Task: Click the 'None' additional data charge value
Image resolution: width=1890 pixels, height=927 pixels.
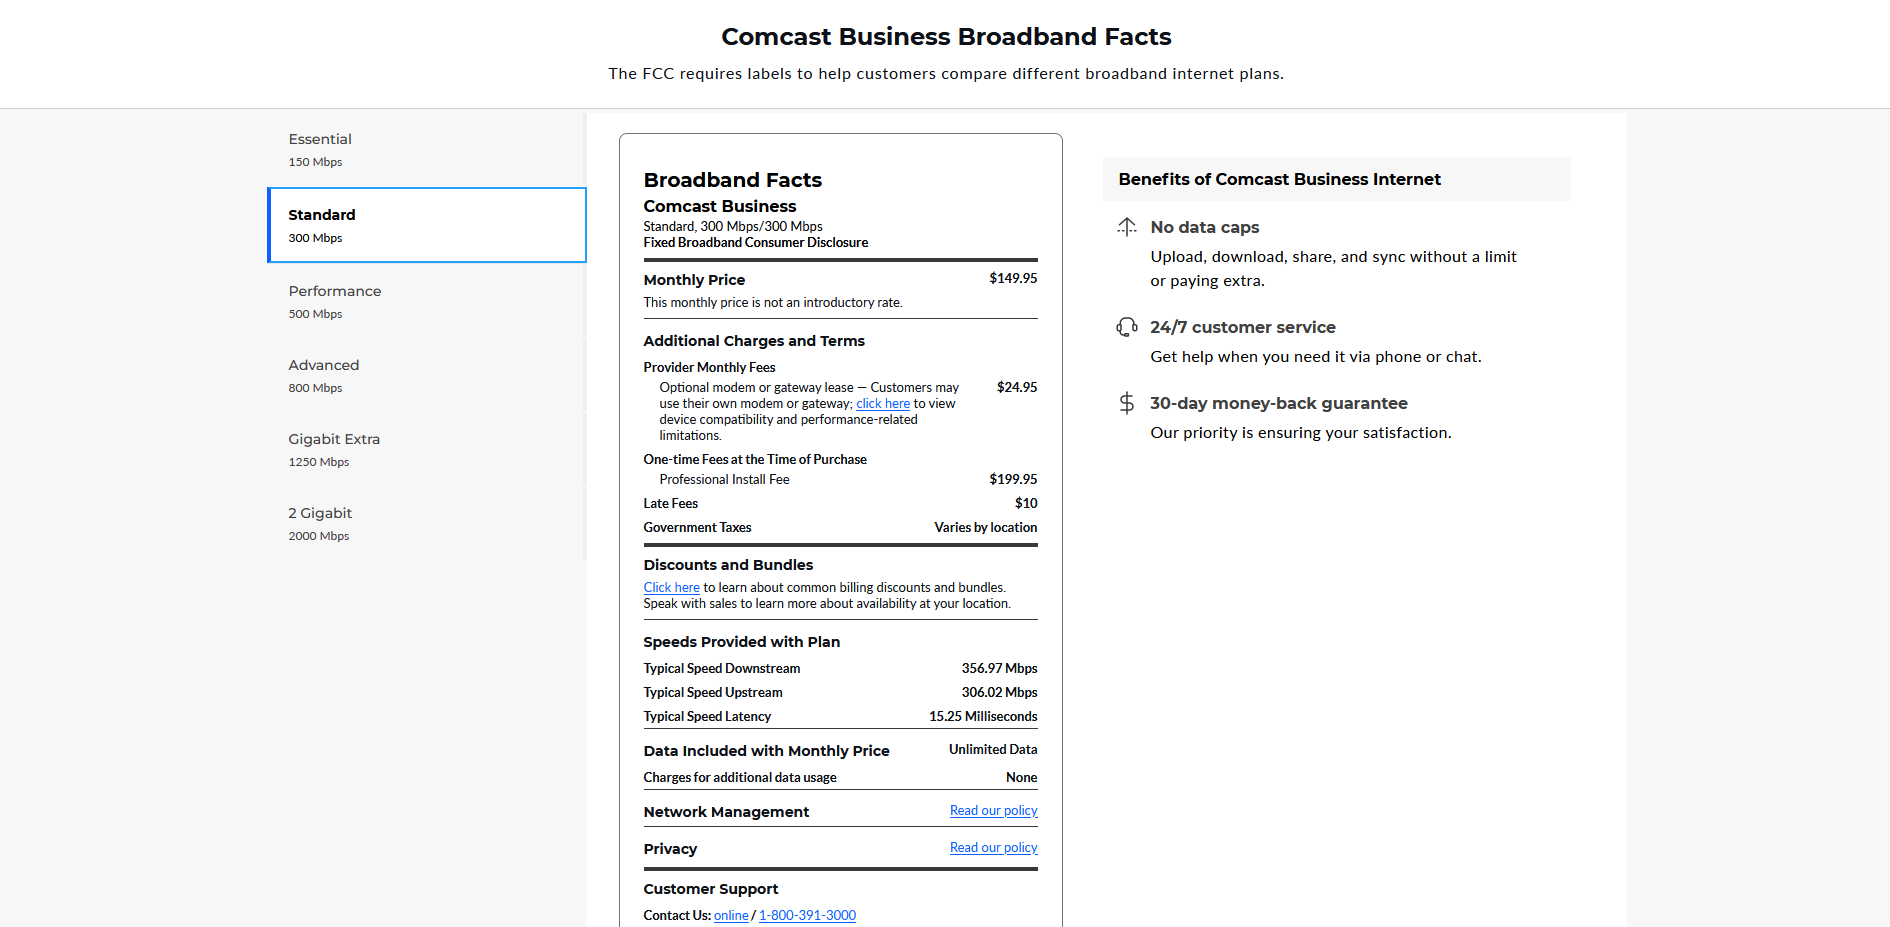Action: (x=1021, y=778)
